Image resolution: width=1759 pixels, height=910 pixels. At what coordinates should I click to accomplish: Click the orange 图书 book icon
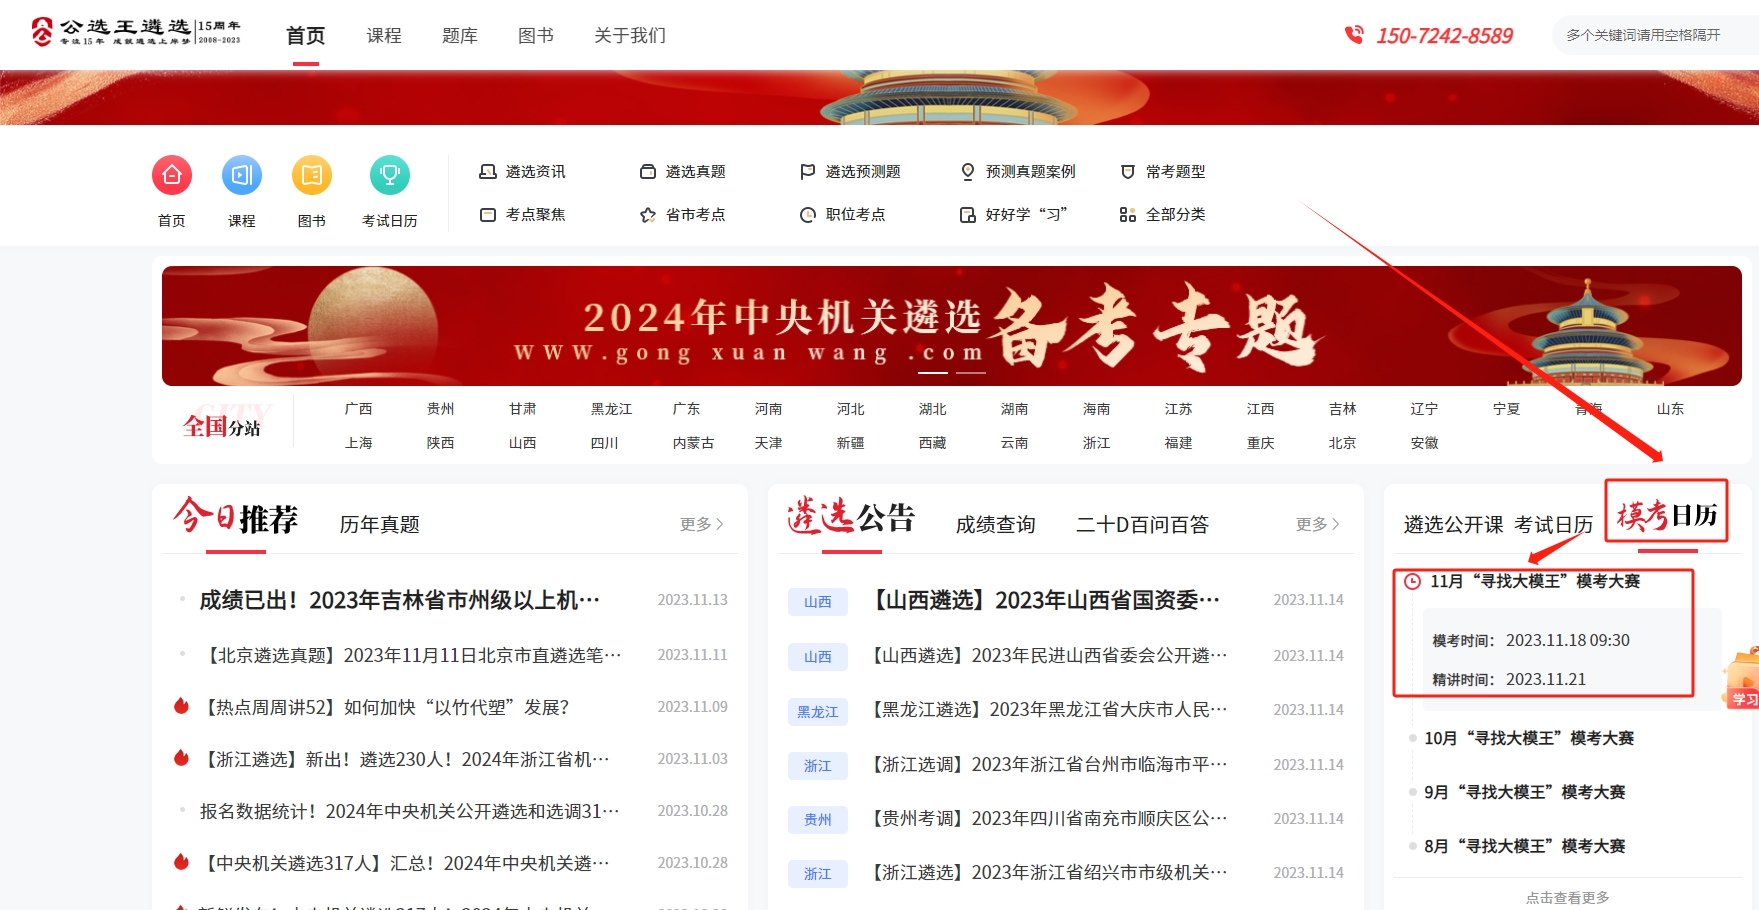pos(312,176)
